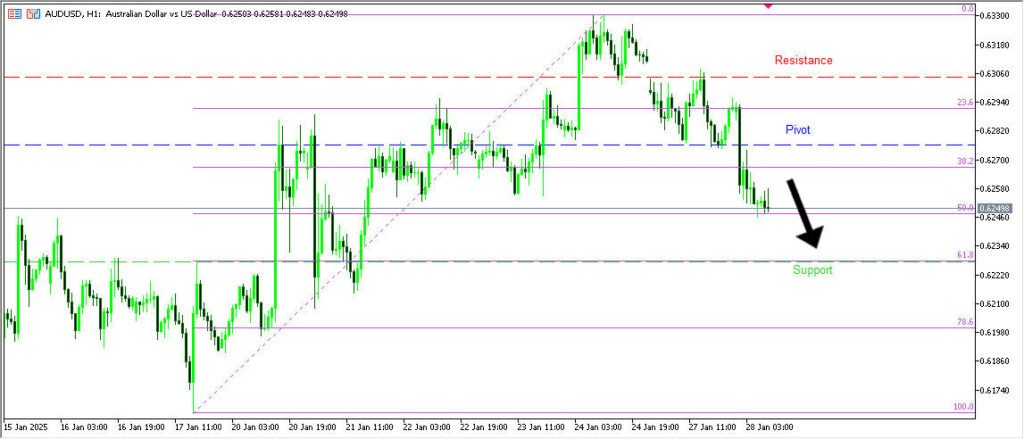This screenshot has height=439, width=1024.
Task: Click the green Support text label
Action: tap(812, 270)
